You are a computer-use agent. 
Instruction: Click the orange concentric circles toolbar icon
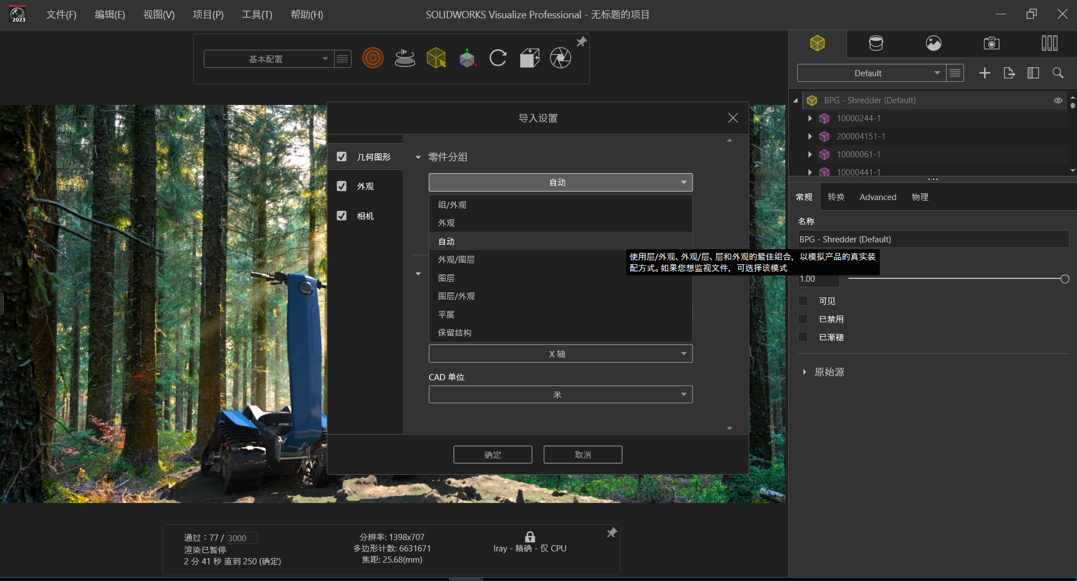tap(372, 57)
